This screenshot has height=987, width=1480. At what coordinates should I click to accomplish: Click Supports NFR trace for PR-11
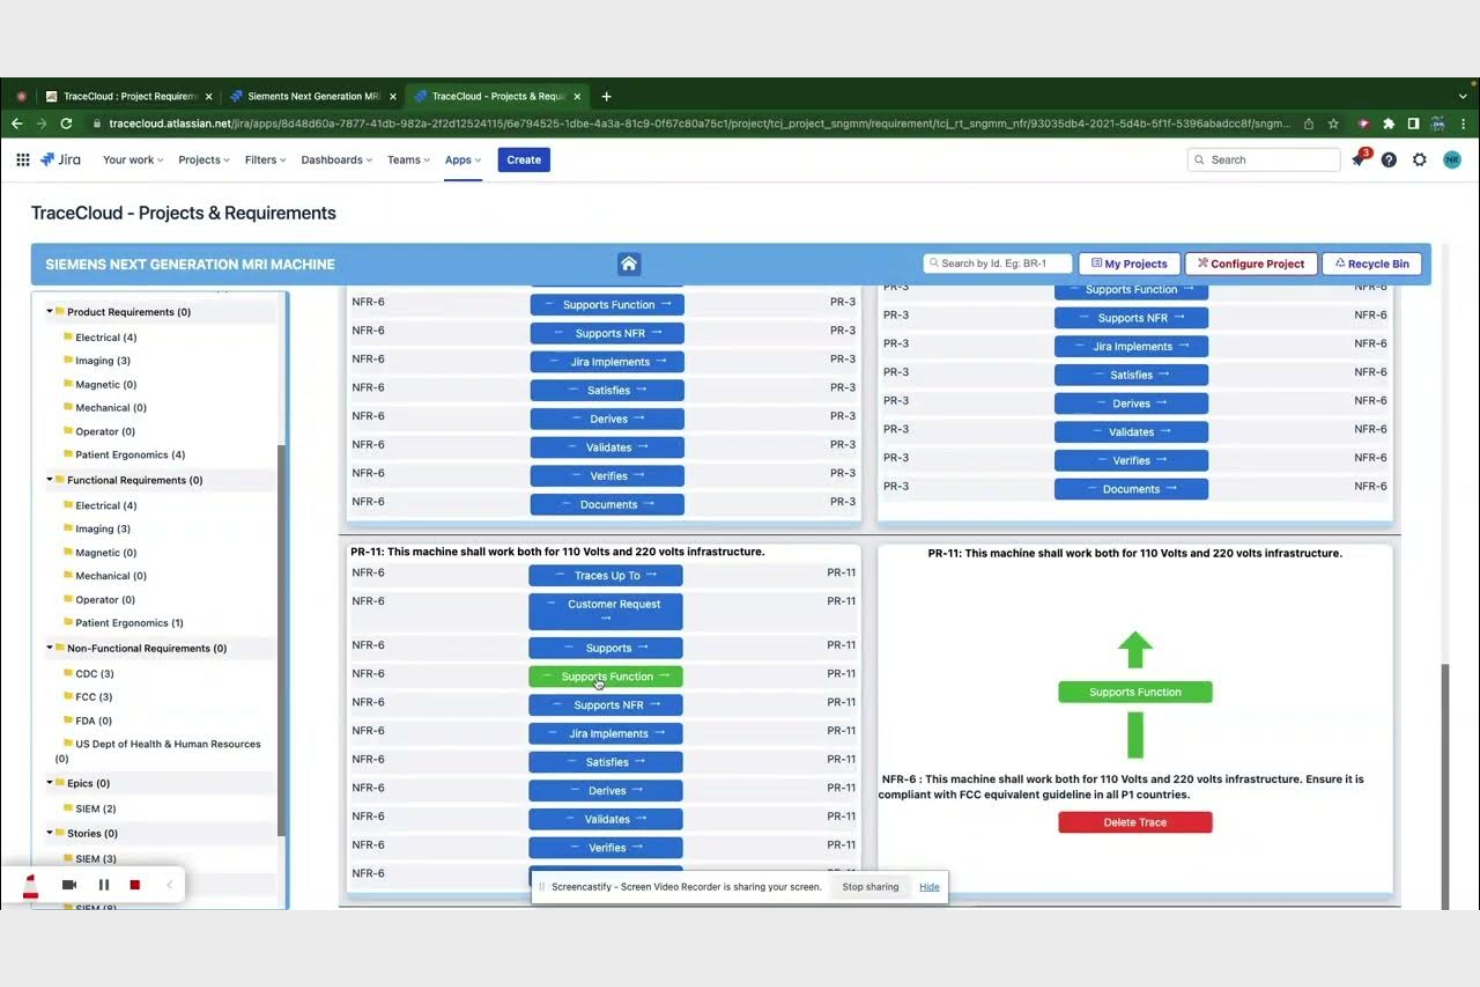coord(606,705)
